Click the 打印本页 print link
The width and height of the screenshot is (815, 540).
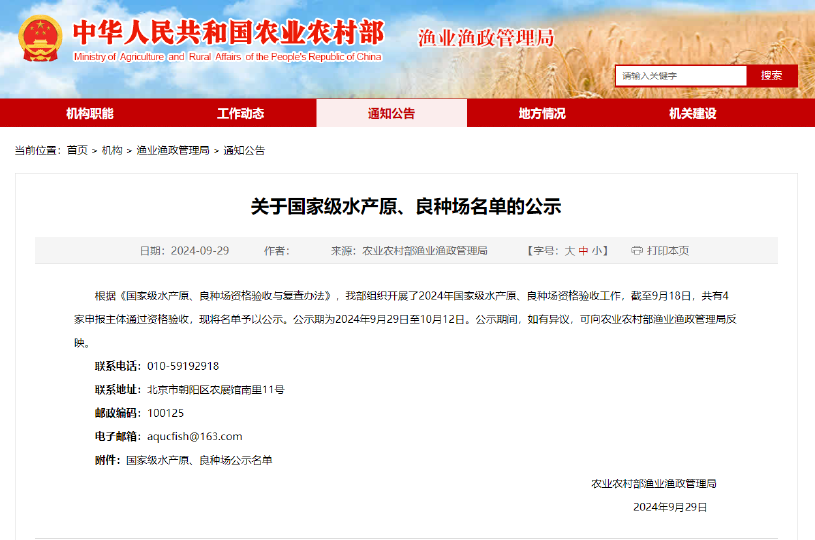point(668,251)
